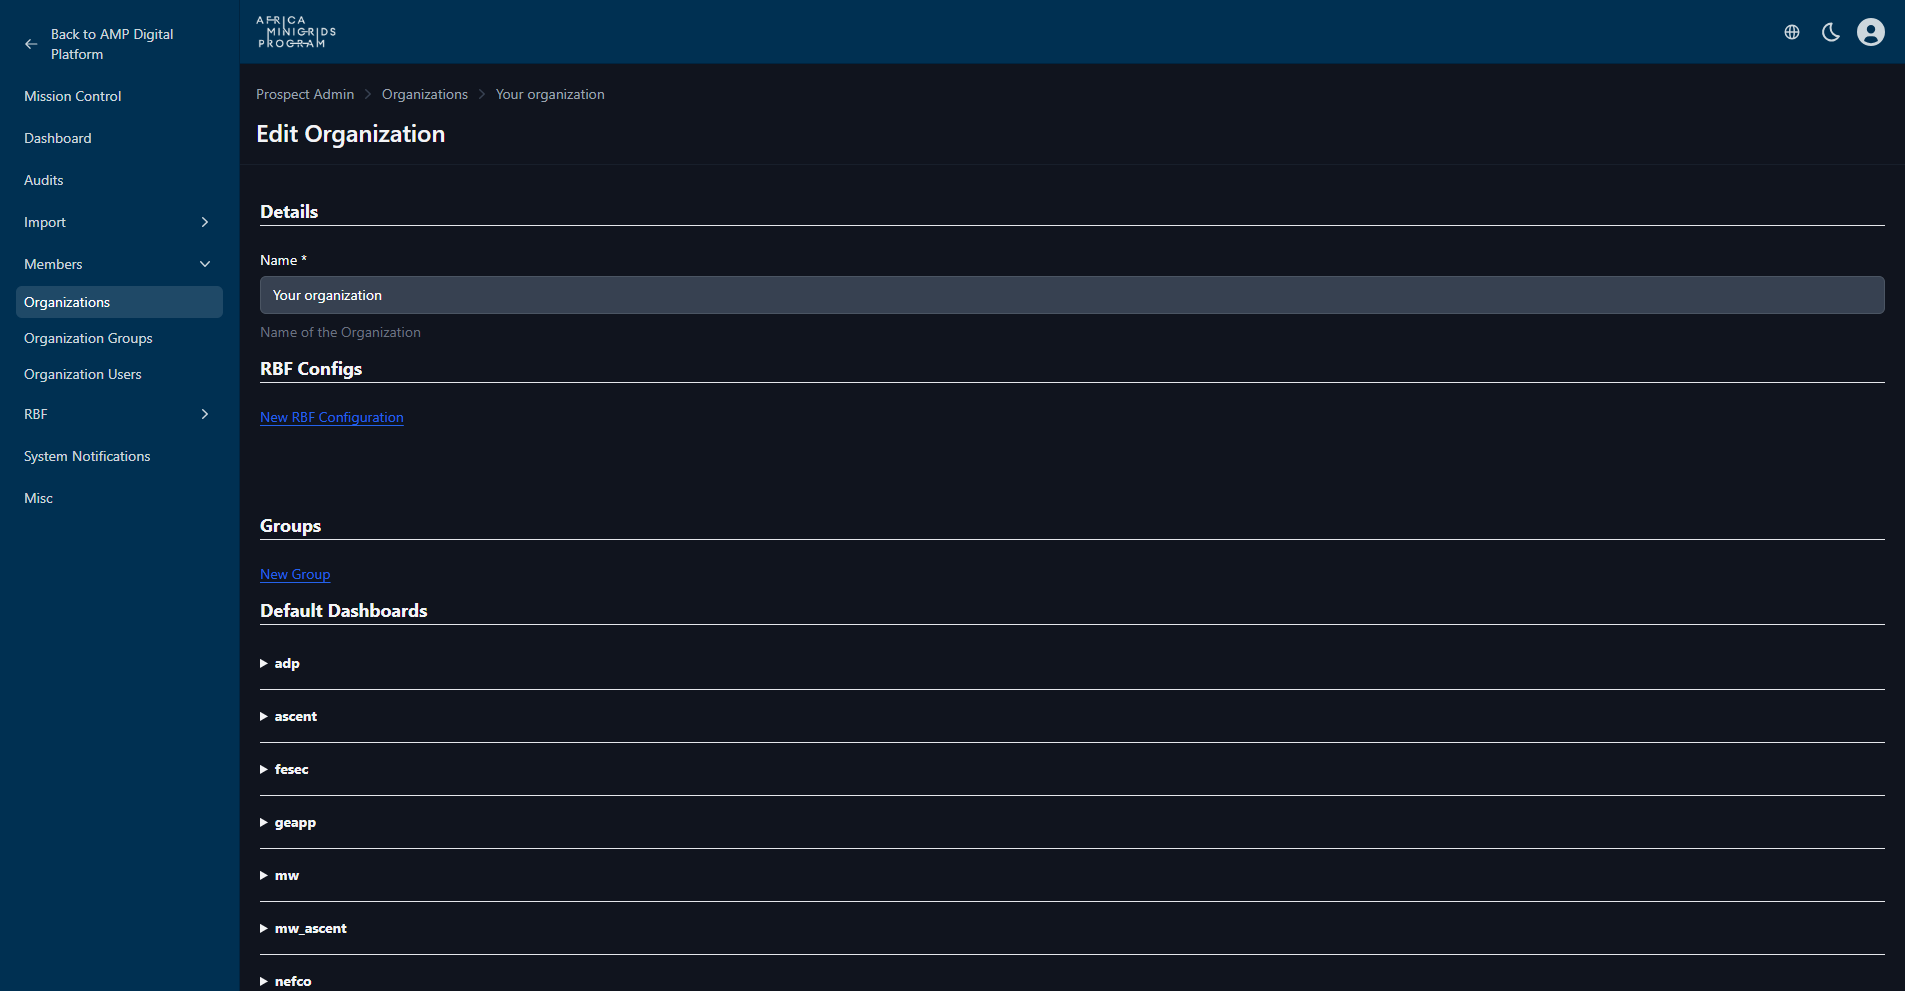Screen dimensions: 1905x991
Task: Open the user account avatar
Action: 1871,32
